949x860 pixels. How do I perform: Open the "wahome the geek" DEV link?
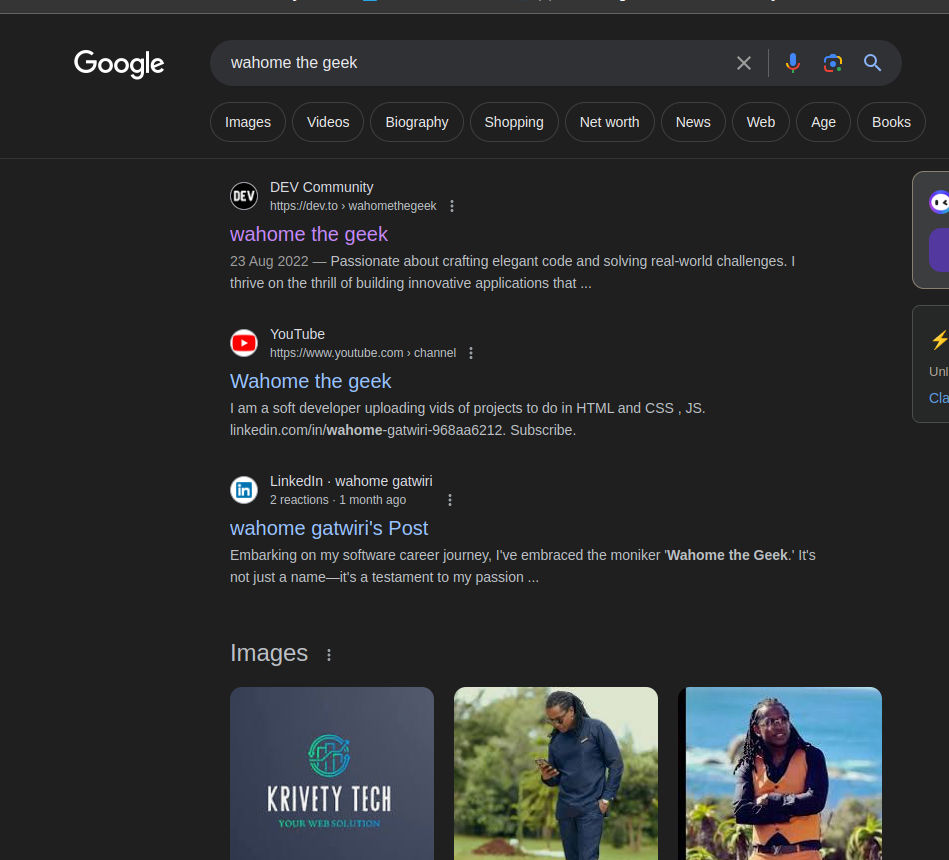tap(309, 234)
